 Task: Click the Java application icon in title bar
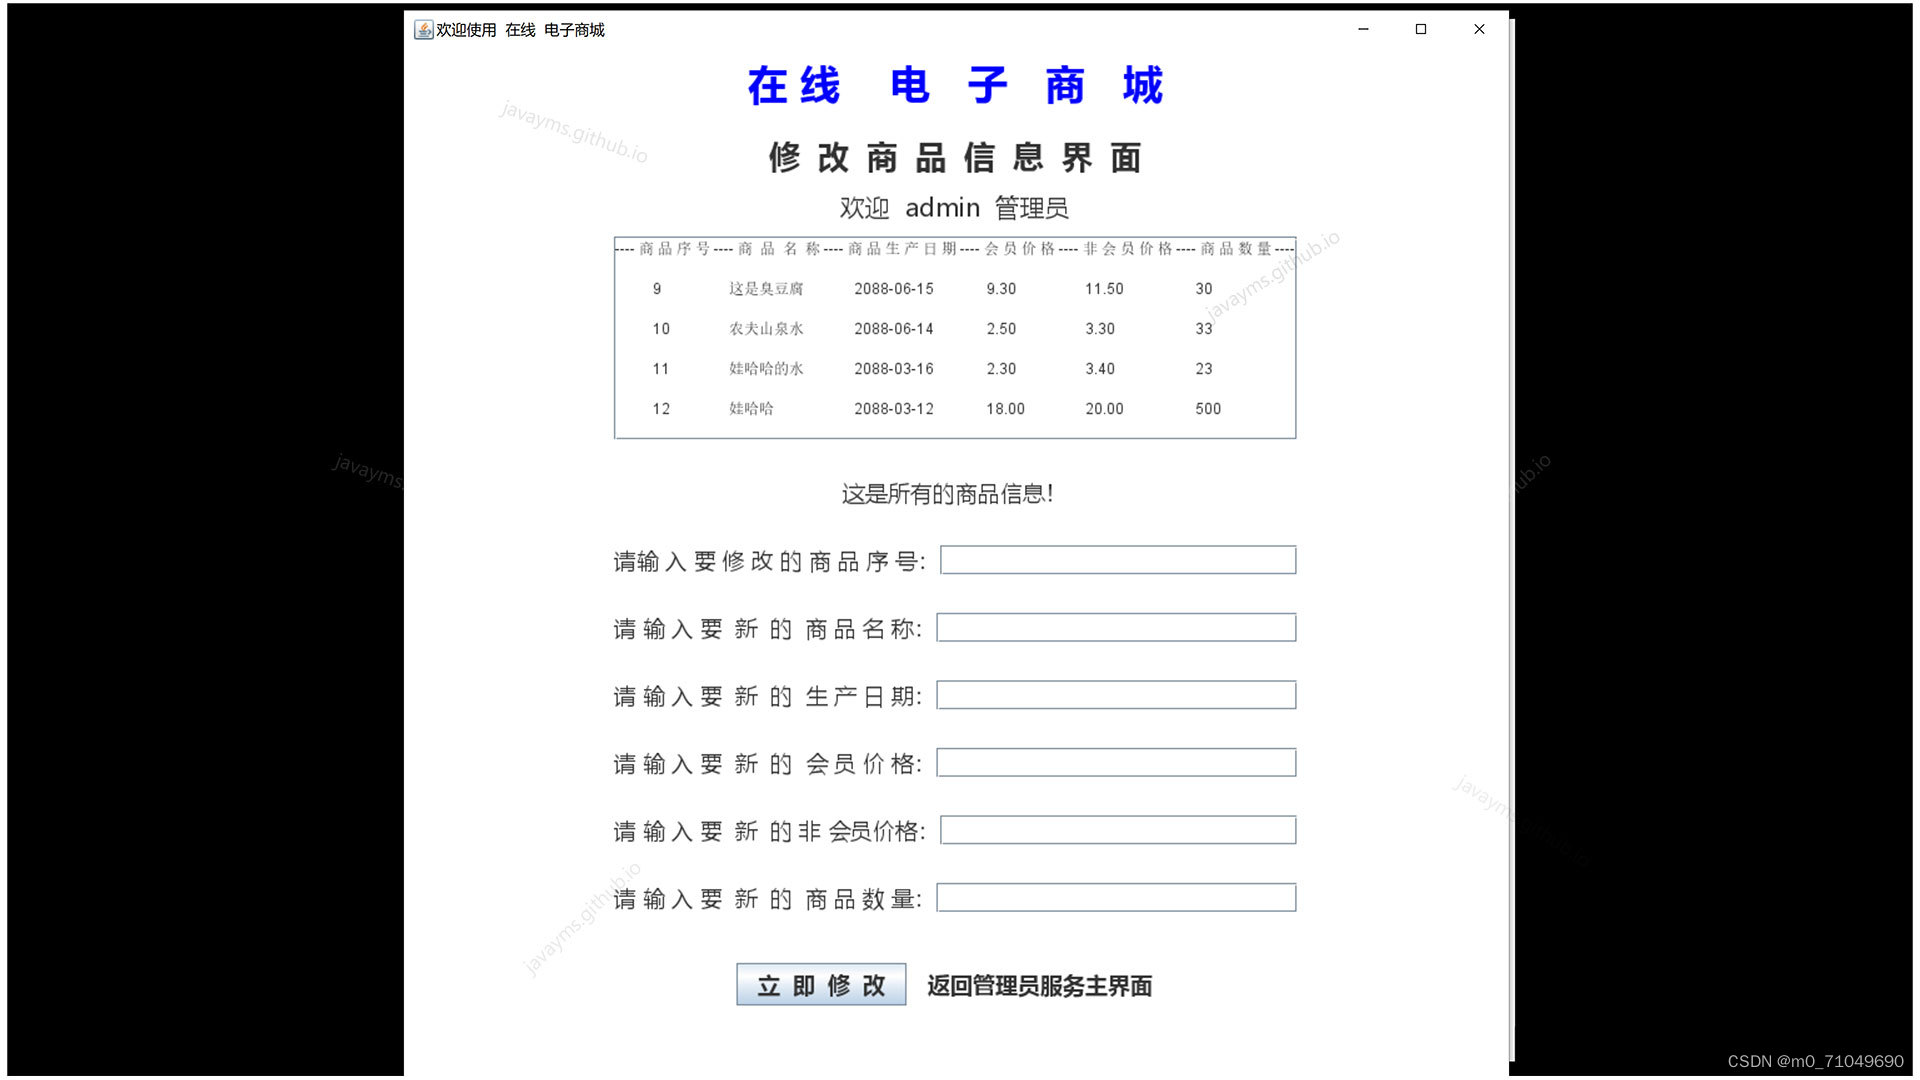point(424,30)
